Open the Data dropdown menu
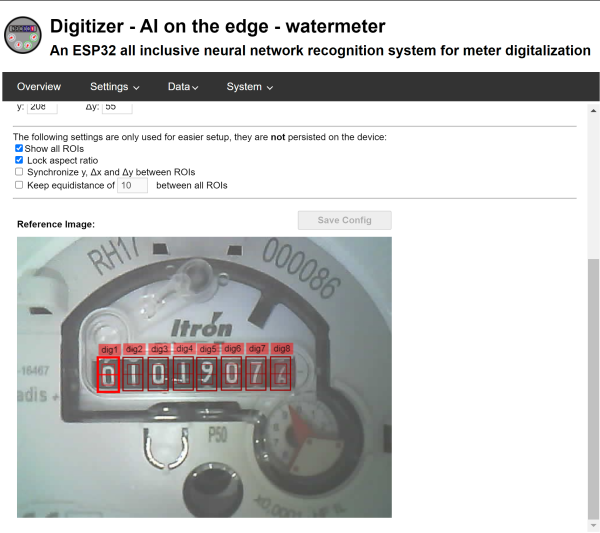Image resolution: width=600 pixels, height=533 pixels. 183,87
